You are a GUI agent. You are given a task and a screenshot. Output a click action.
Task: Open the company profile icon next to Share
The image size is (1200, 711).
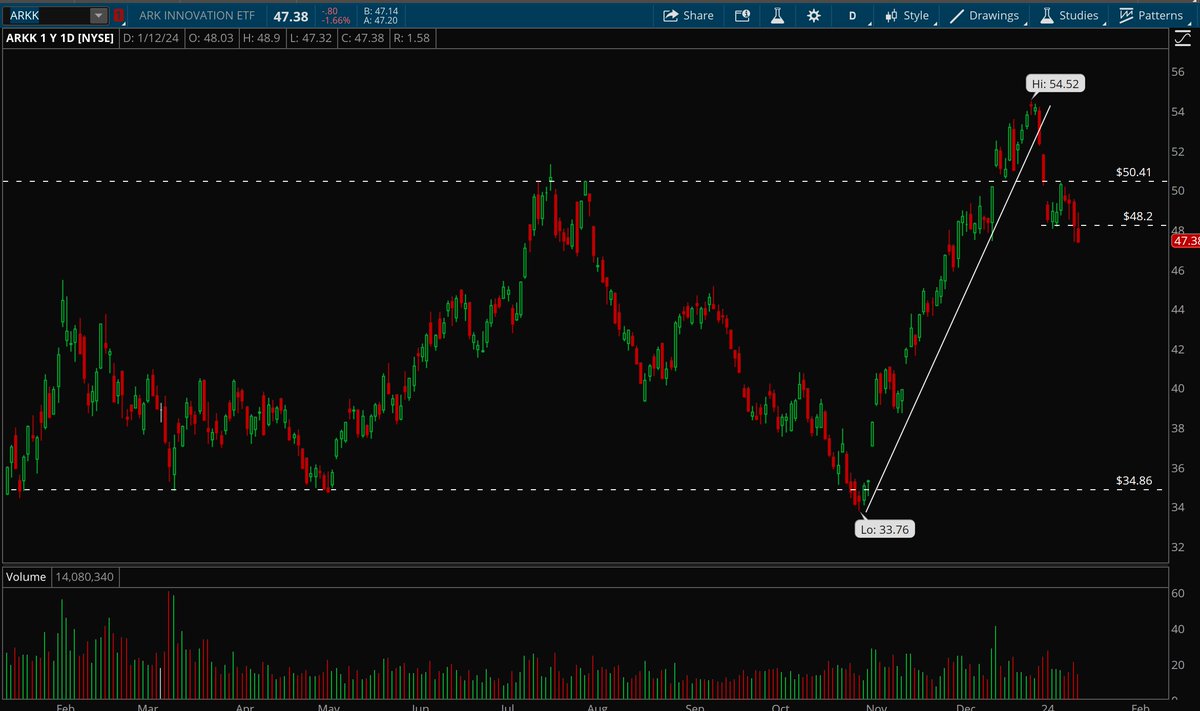742,15
